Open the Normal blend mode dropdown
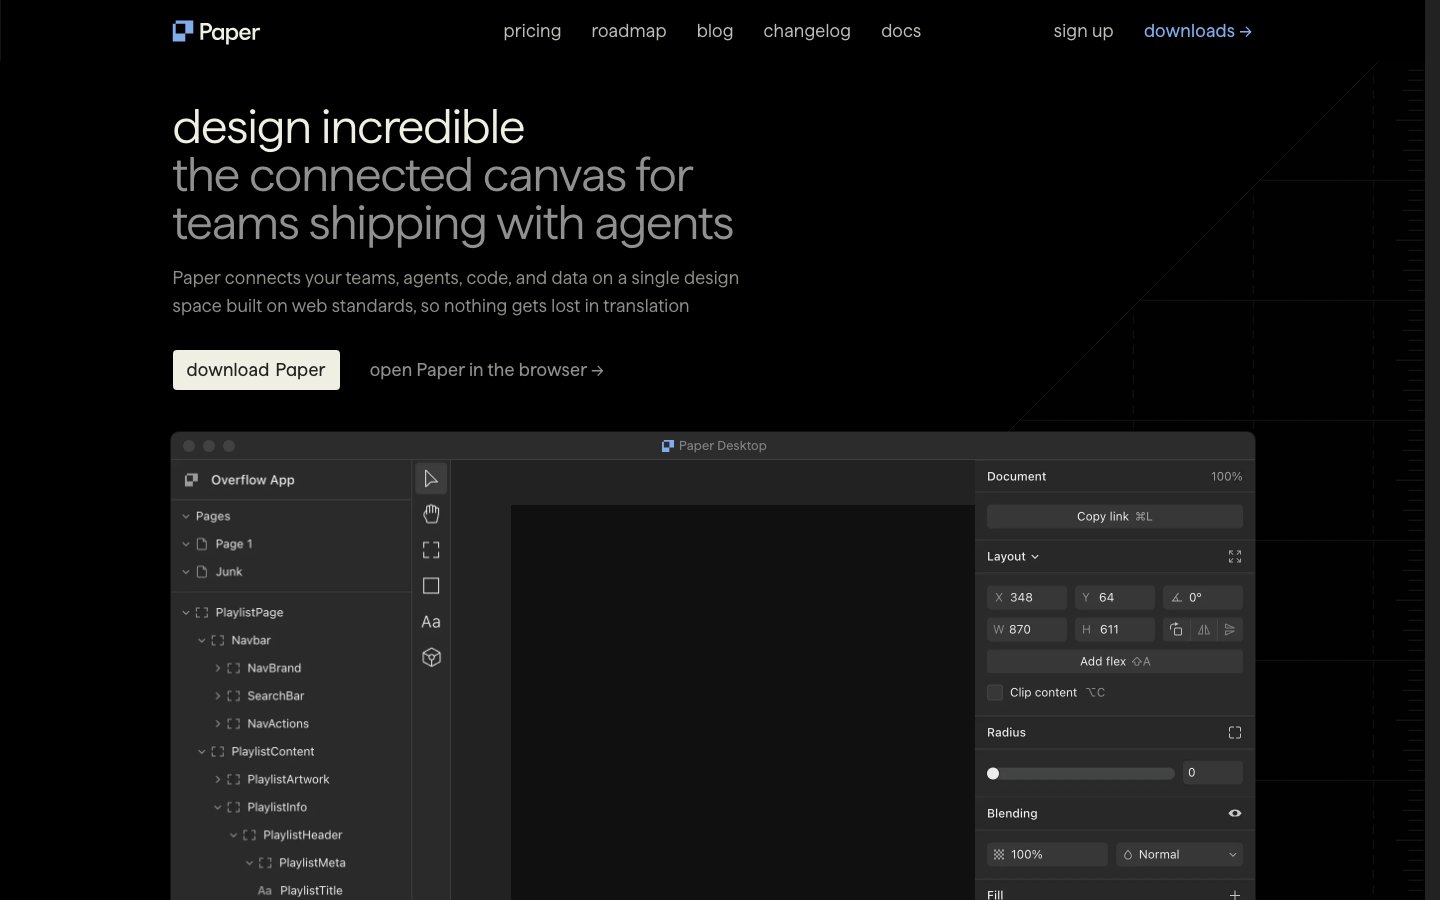Screen dimensions: 1440x900 (x=1179, y=854)
